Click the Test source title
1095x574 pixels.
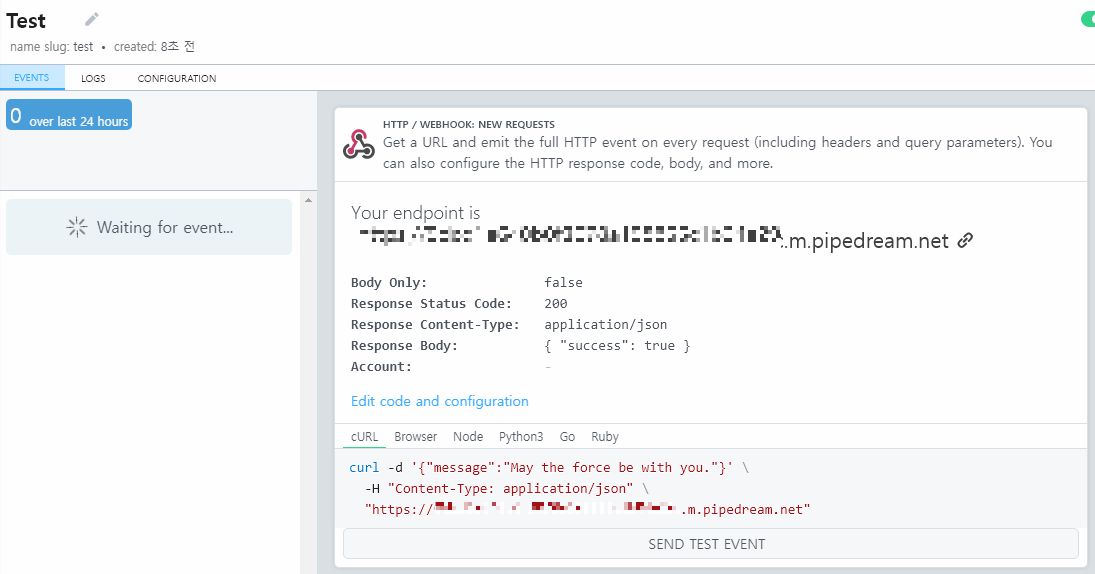click(26, 21)
